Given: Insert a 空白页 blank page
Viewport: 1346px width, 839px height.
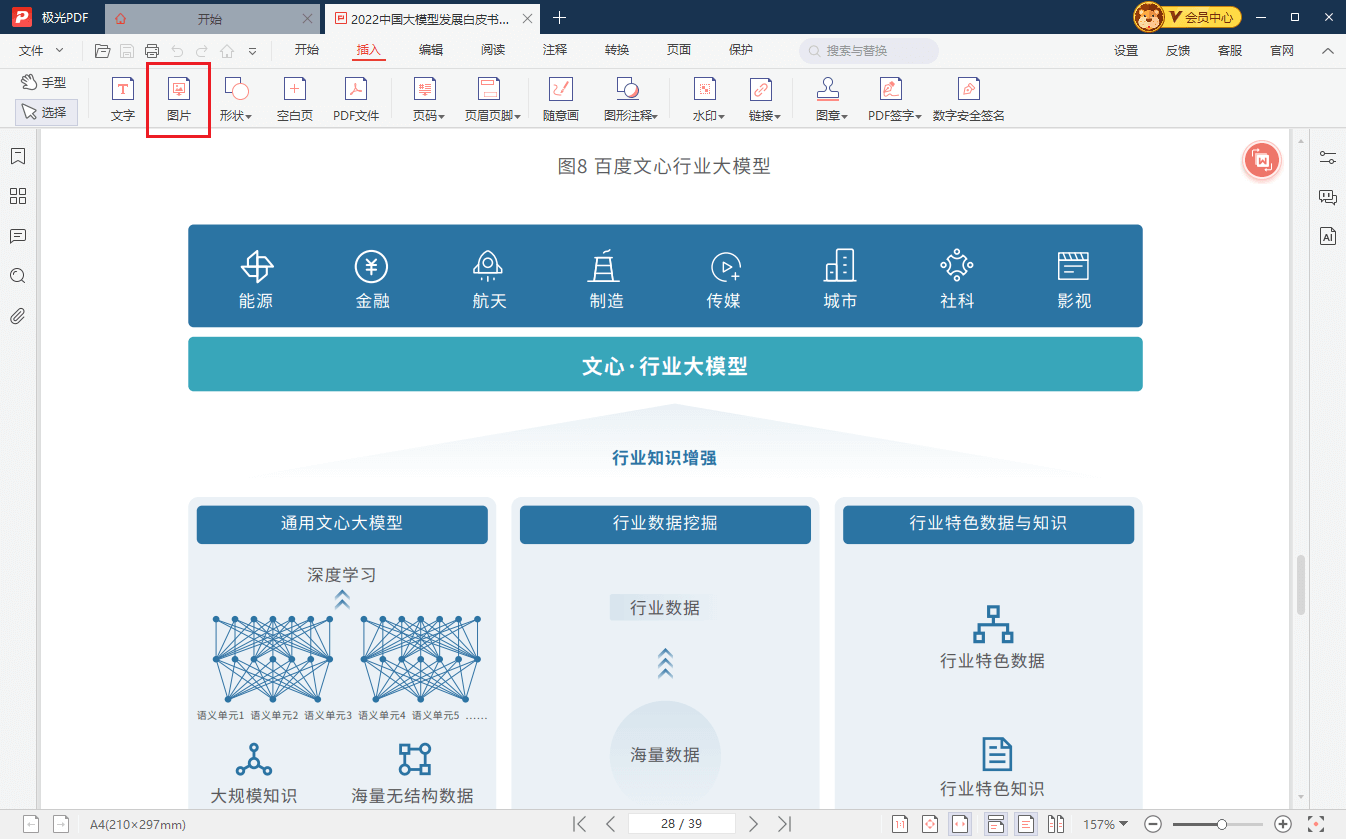Looking at the screenshot, I should 295,100.
